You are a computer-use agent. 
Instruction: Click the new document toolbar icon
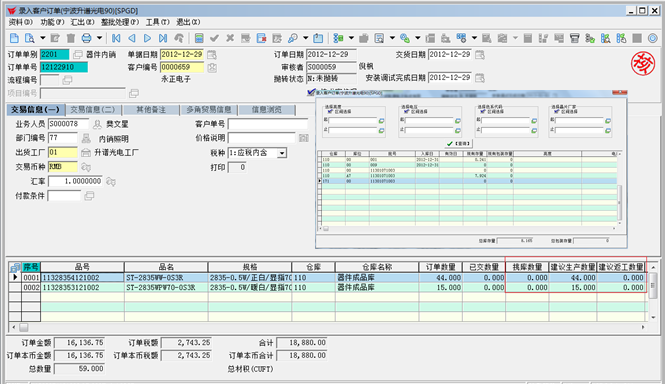pos(14,38)
